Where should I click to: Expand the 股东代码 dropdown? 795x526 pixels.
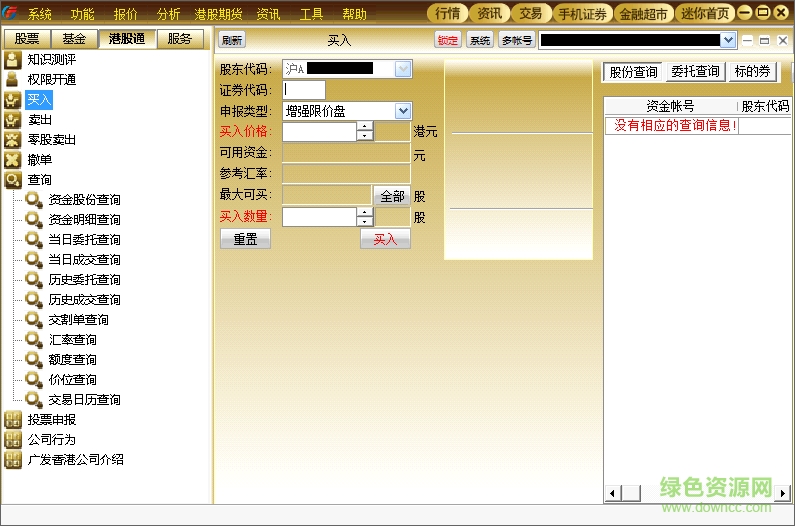[402, 69]
